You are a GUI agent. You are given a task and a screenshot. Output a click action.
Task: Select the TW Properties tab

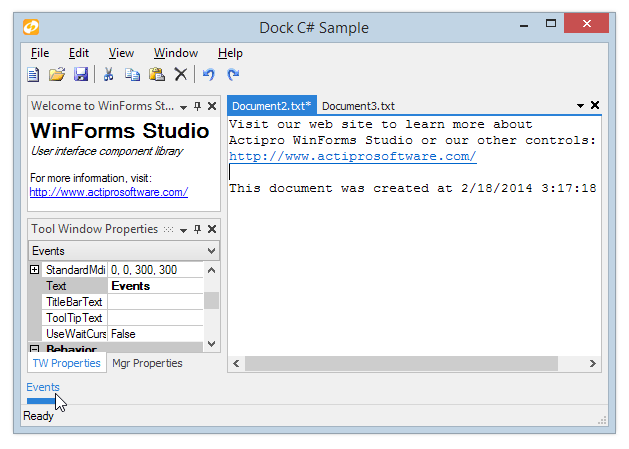click(x=67, y=363)
